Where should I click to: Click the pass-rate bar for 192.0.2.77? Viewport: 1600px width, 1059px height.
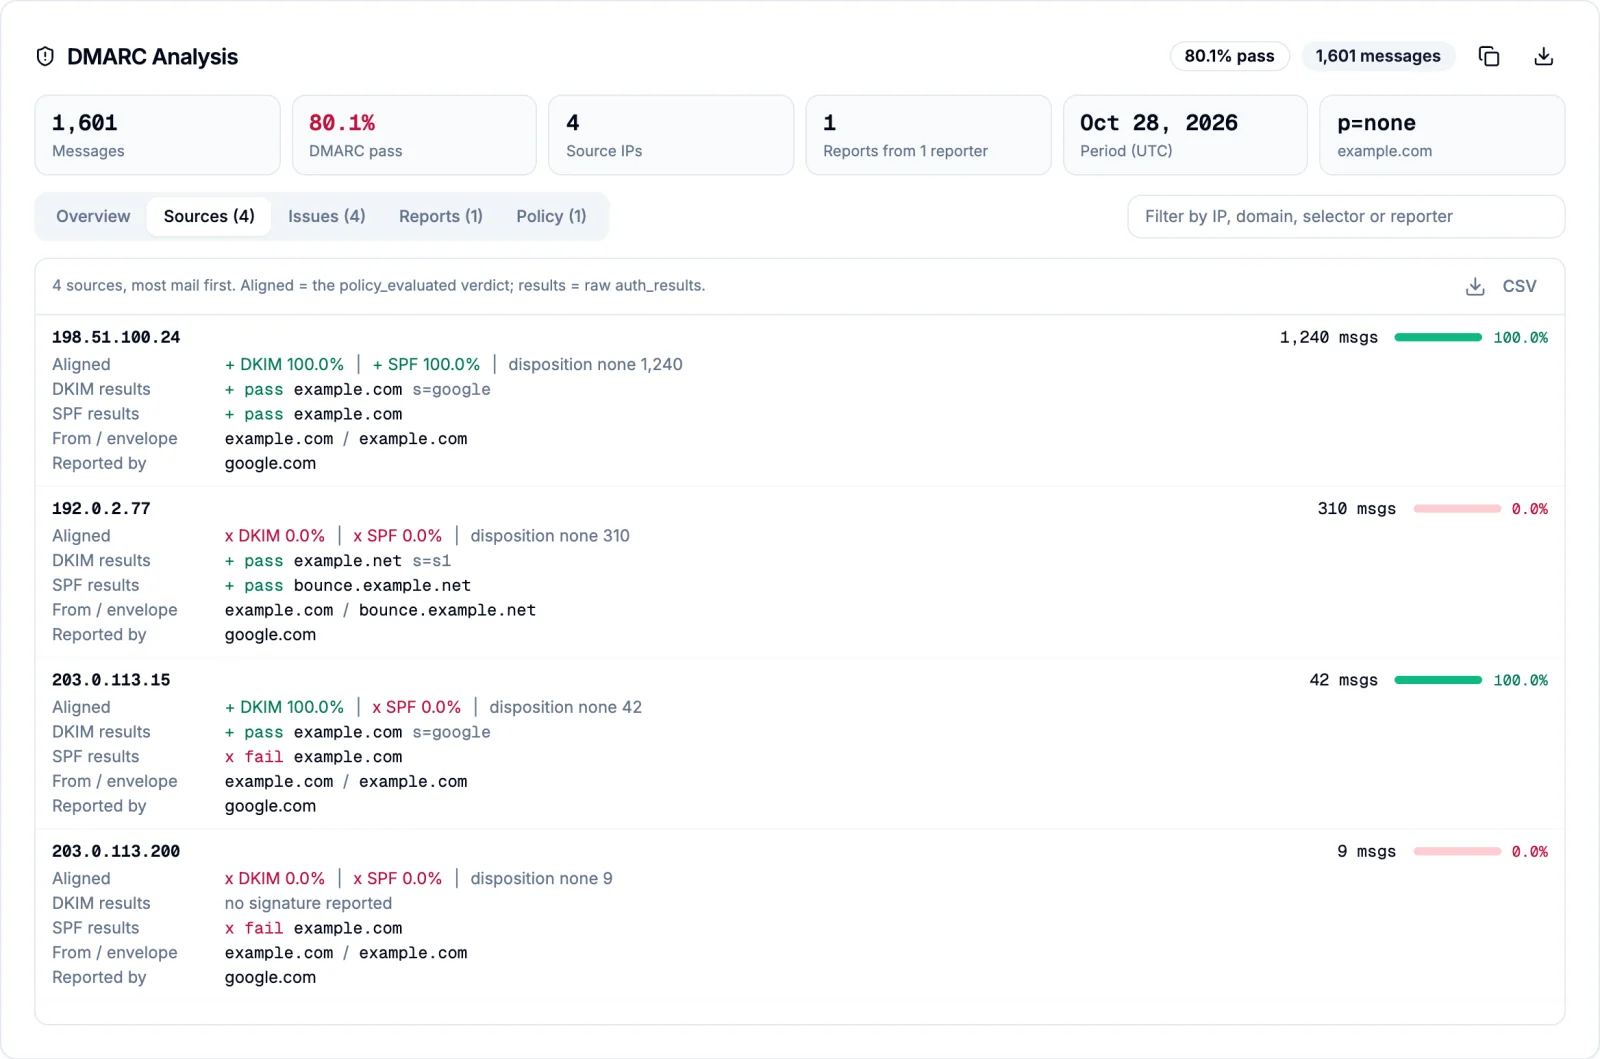(x=1457, y=509)
